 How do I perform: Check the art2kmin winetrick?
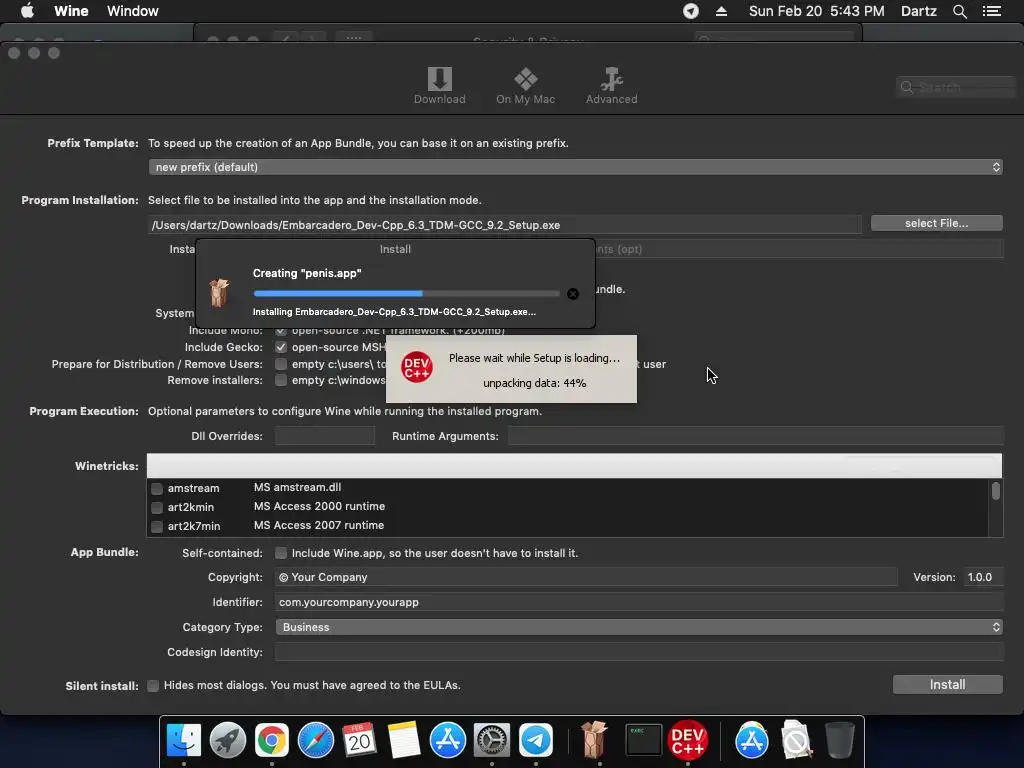pos(157,507)
